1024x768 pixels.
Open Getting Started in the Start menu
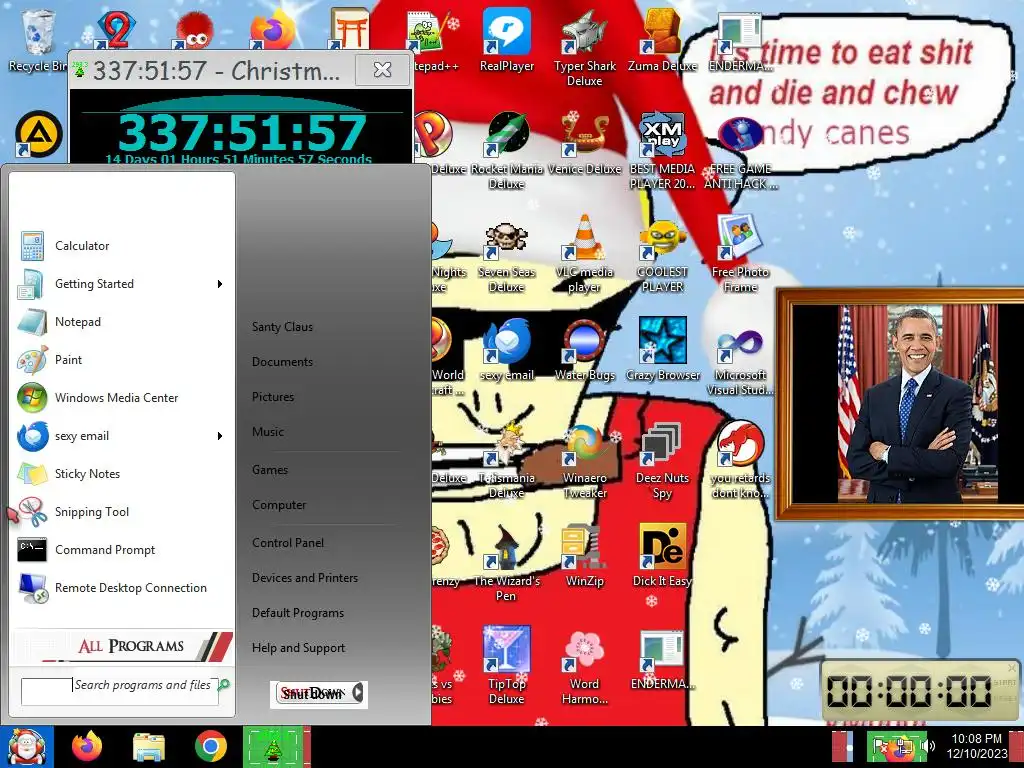(121, 284)
